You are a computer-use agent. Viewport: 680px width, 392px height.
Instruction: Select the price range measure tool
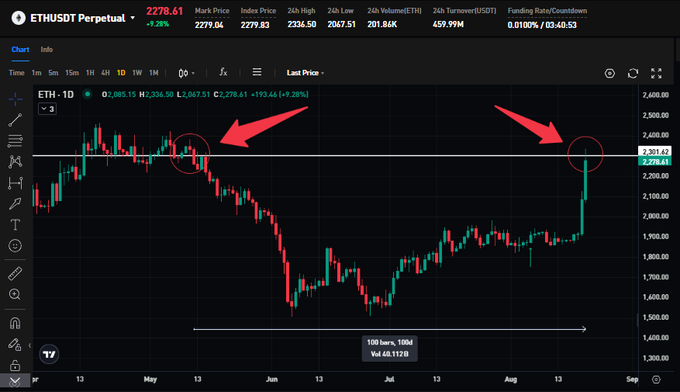point(15,183)
